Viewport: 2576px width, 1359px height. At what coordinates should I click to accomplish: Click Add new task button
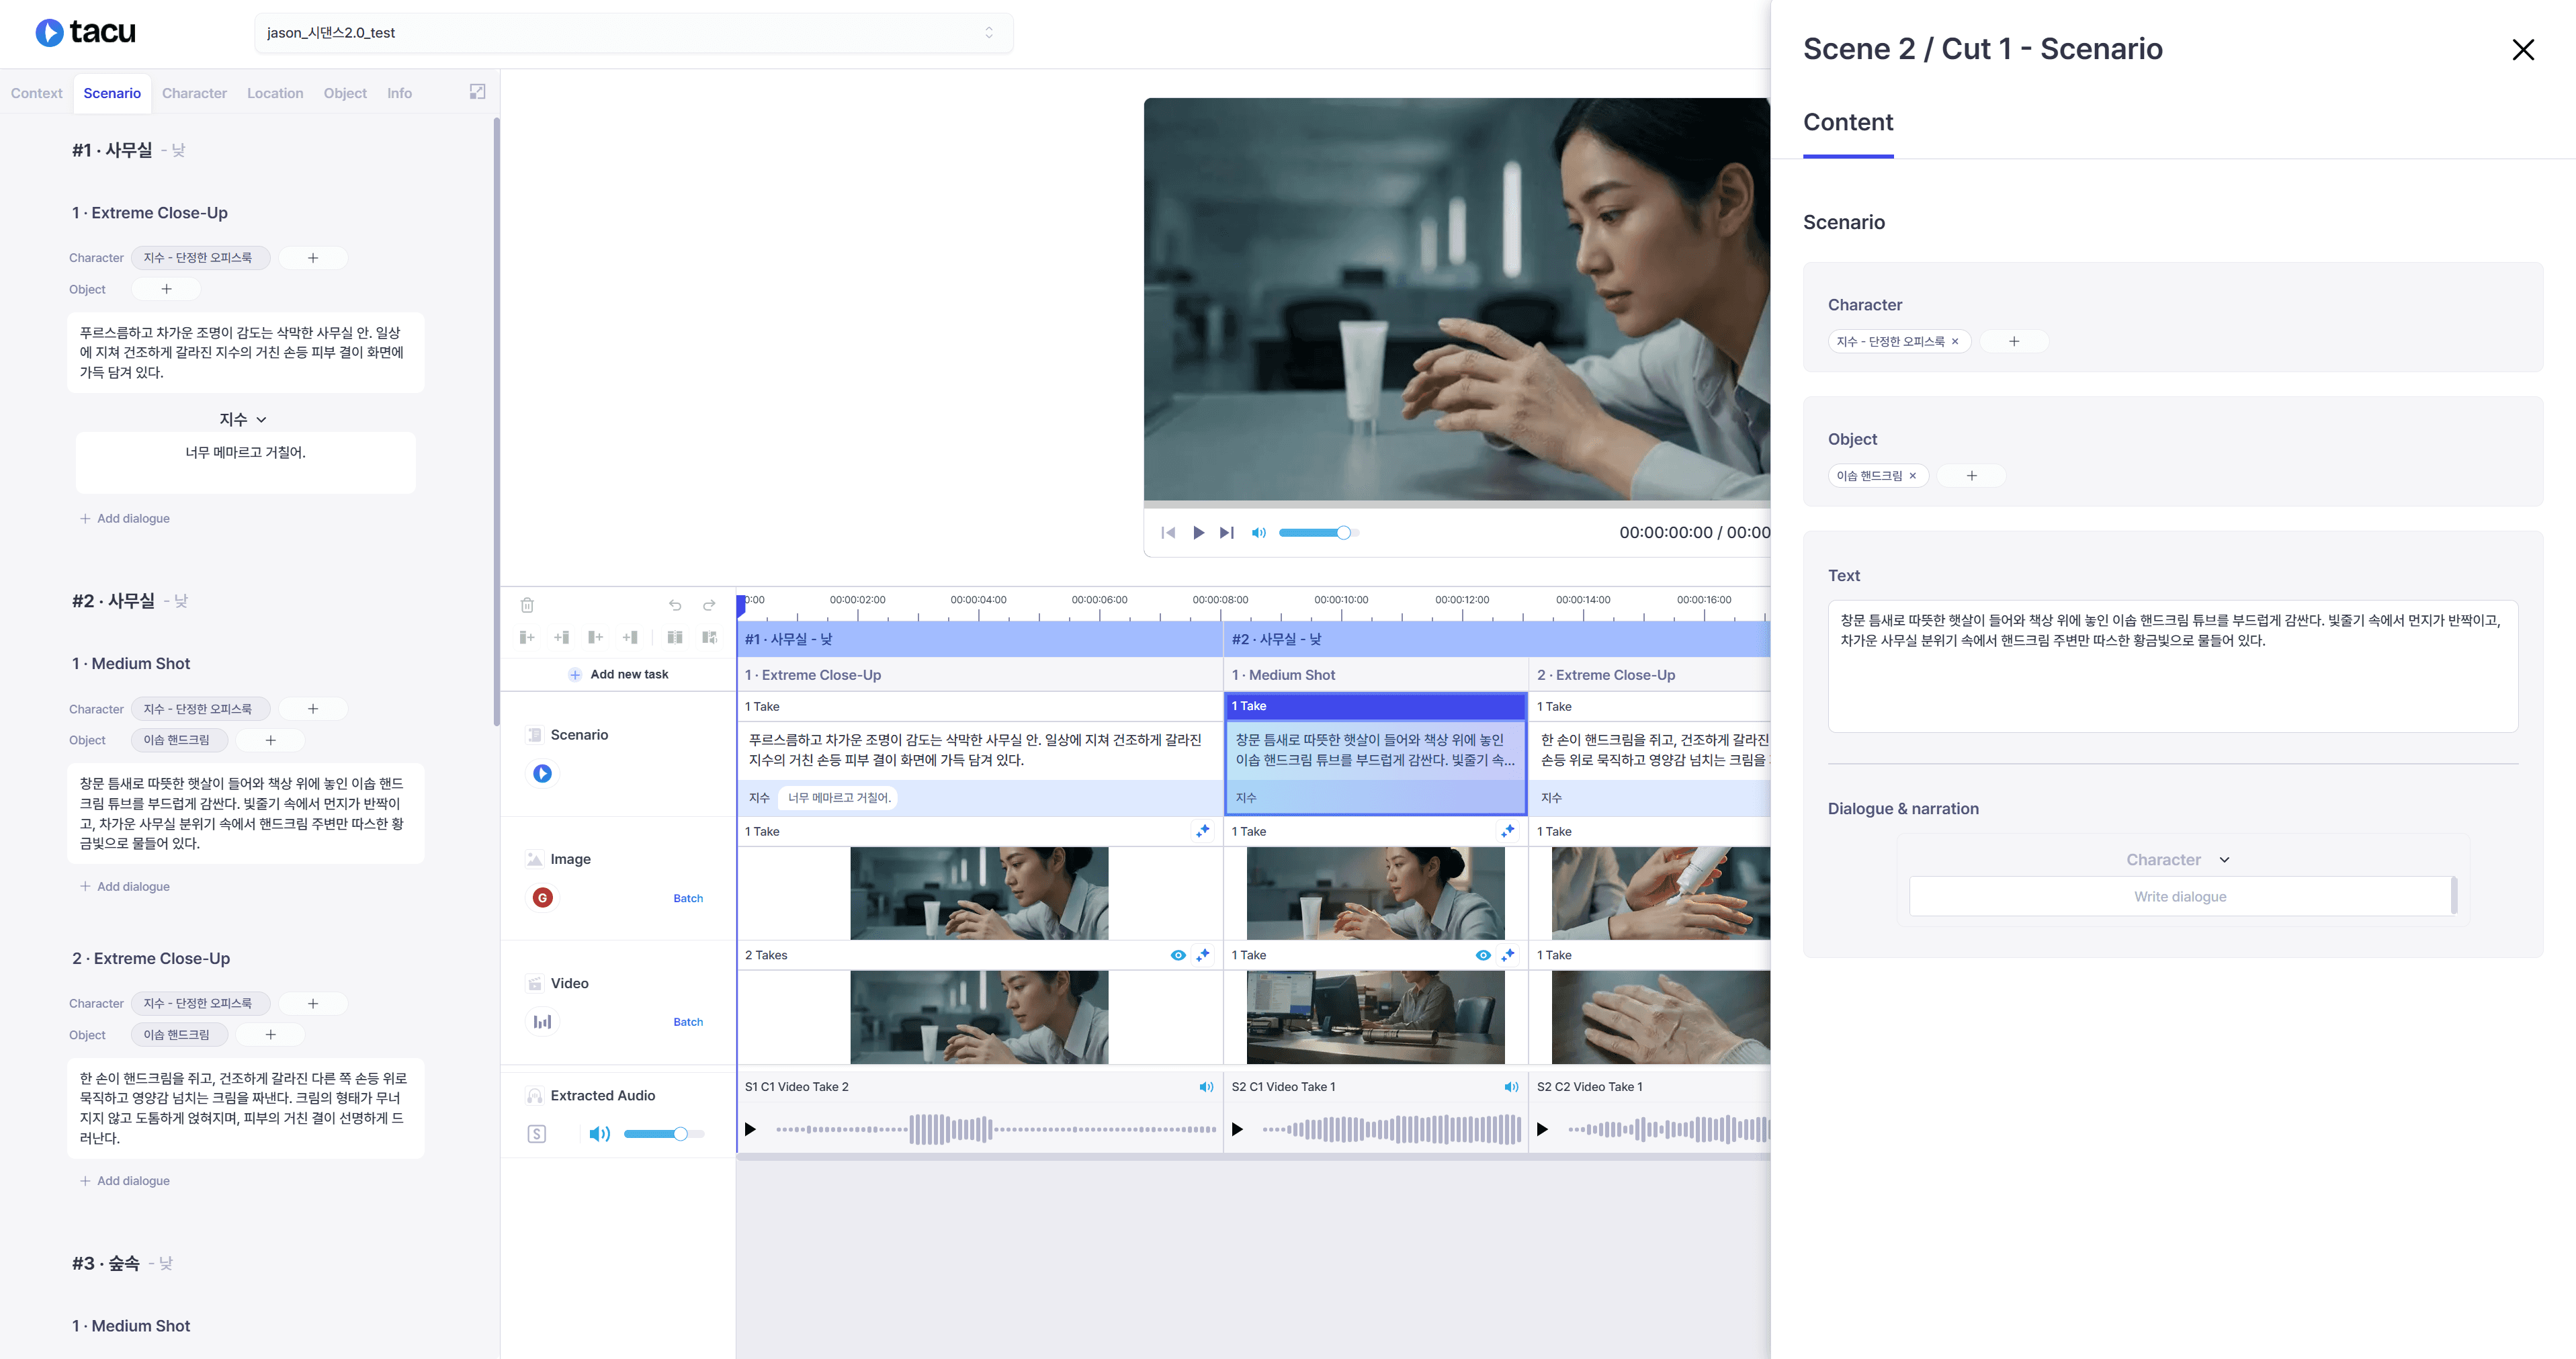click(619, 675)
